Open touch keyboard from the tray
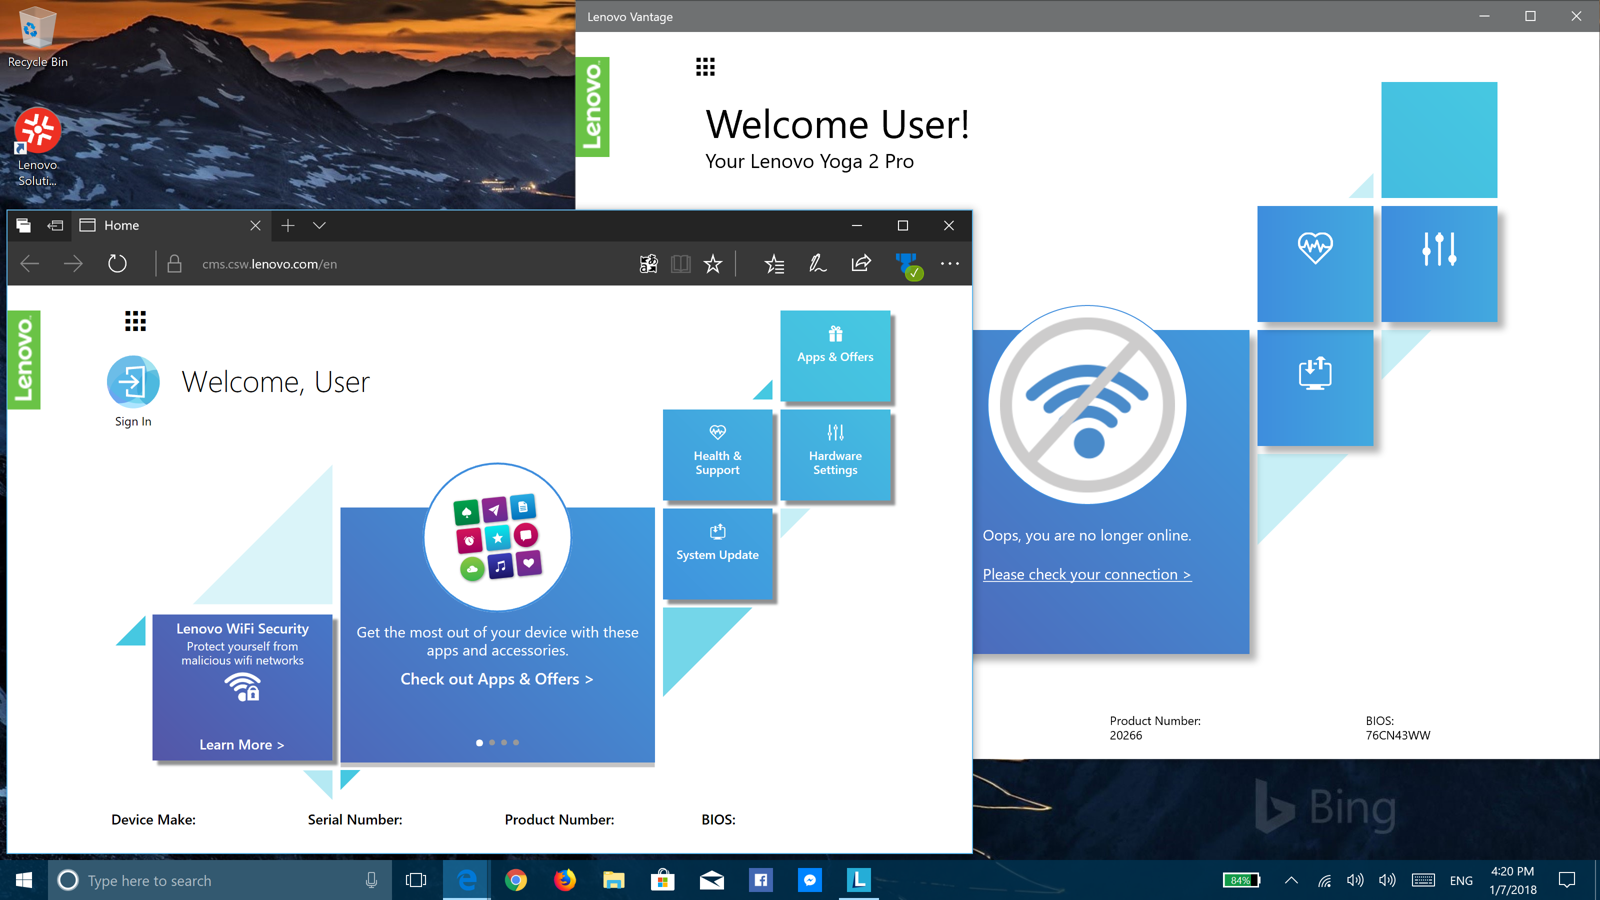Image resolution: width=1600 pixels, height=900 pixels. (1423, 881)
